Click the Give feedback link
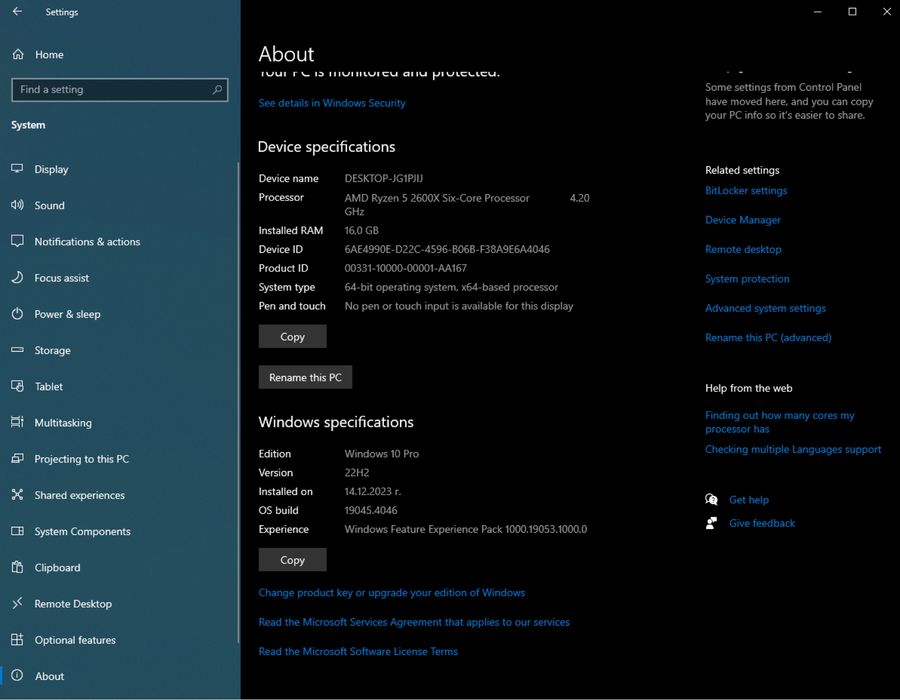The height and width of the screenshot is (700, 900). tap(762, 523)
